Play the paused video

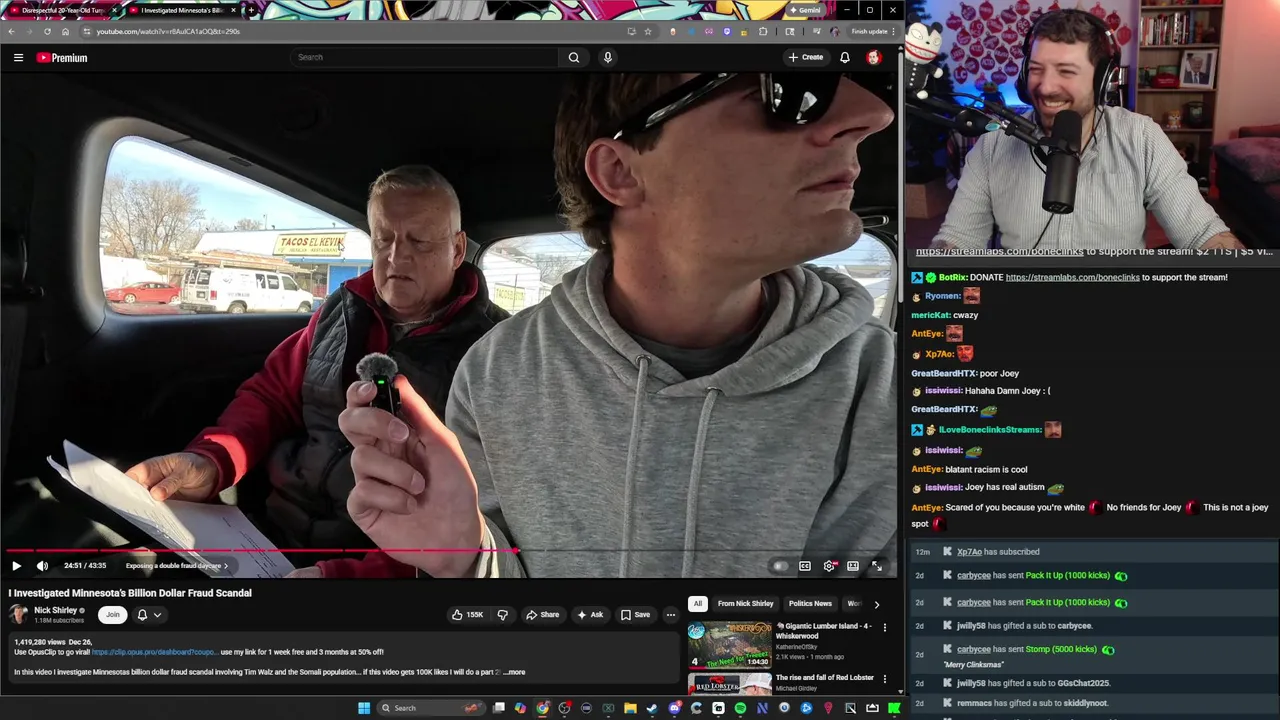(16, 566)
